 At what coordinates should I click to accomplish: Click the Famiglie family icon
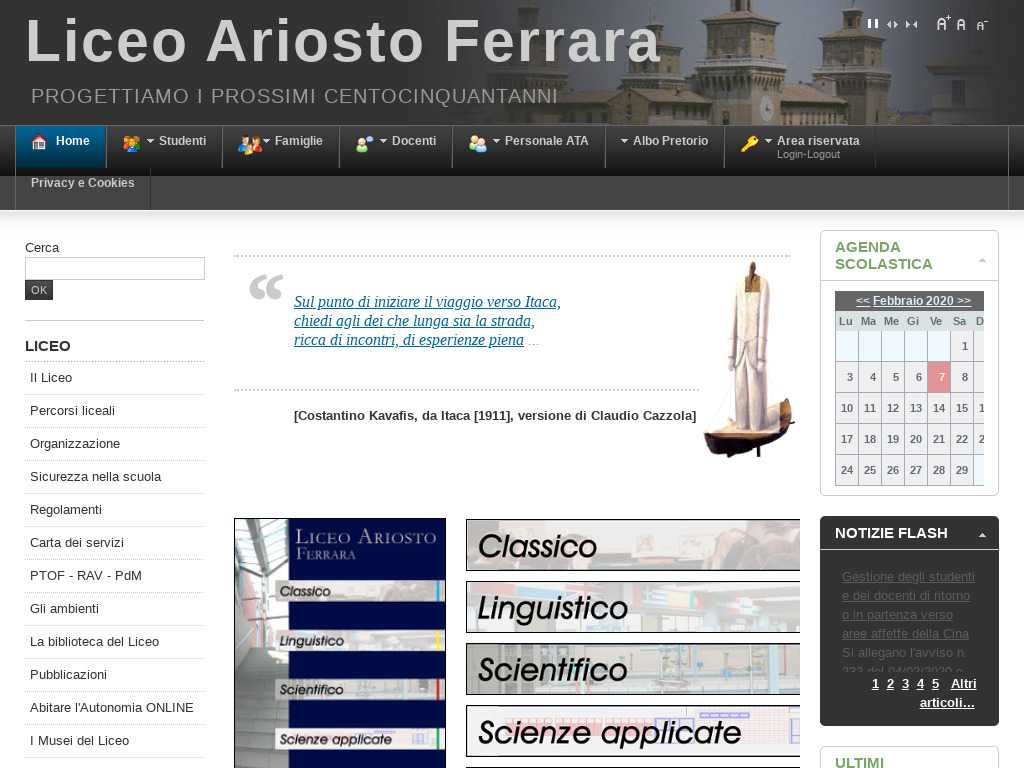(248, 145)
